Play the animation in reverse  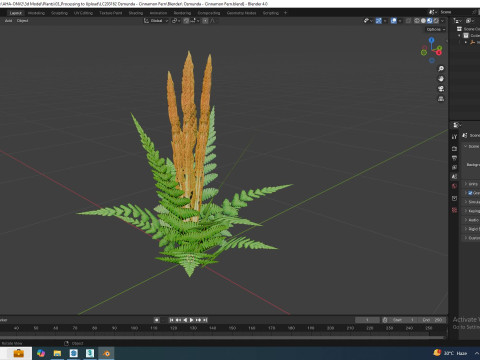185,320
